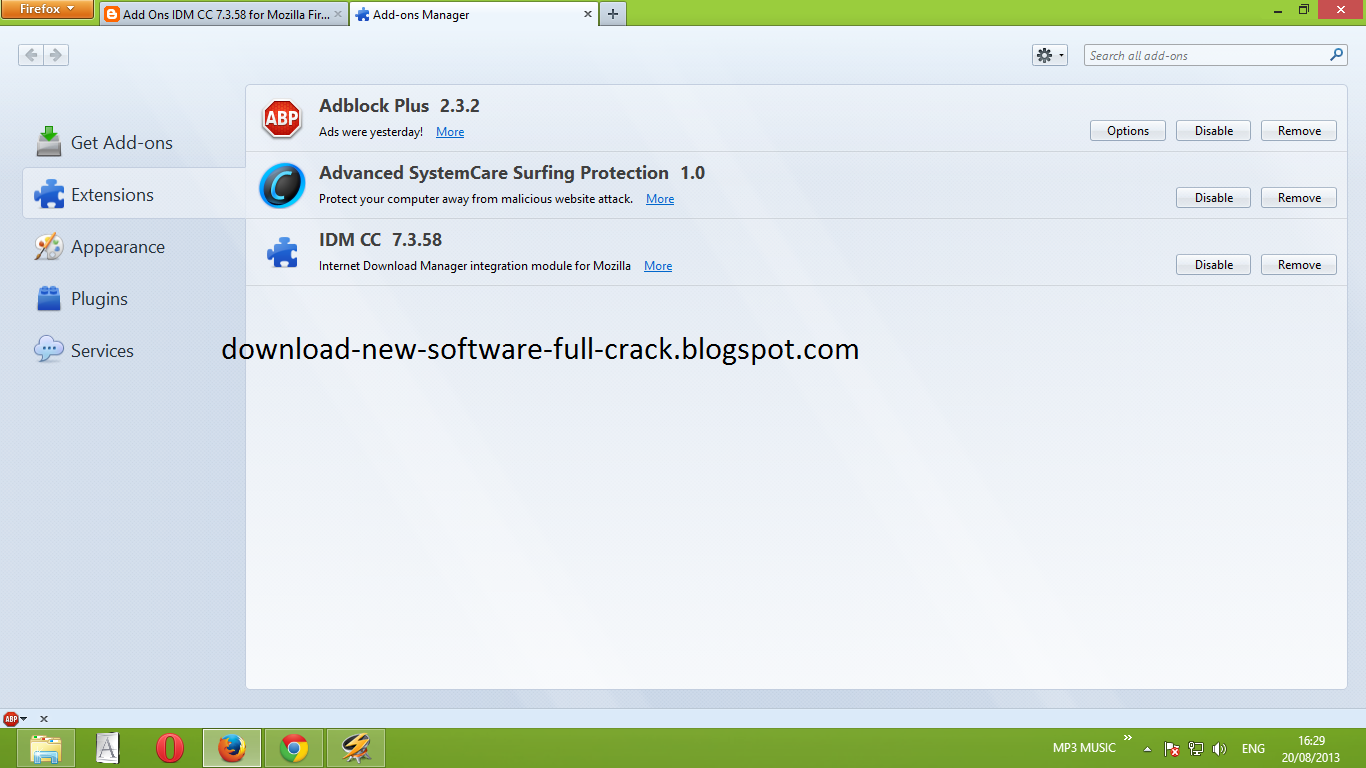Open Options for Adblock Plus

coord(1128,131)
